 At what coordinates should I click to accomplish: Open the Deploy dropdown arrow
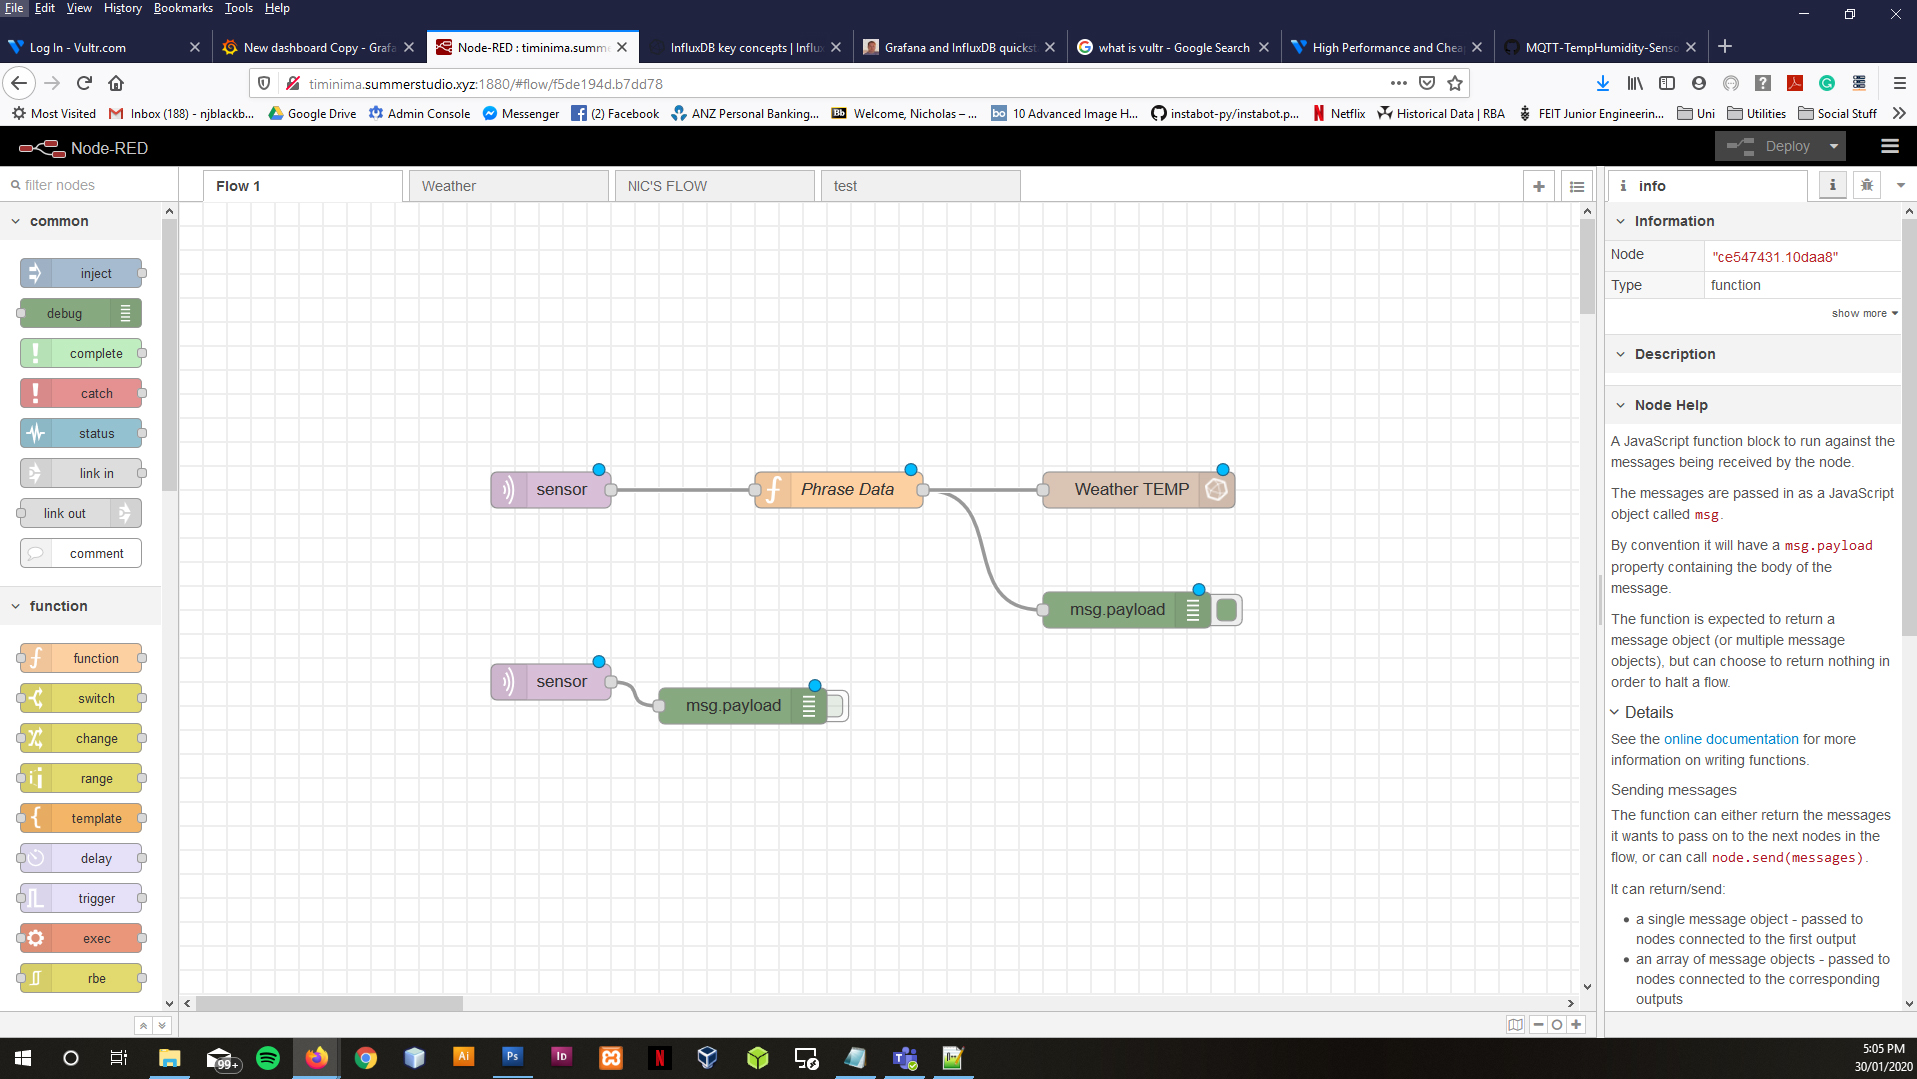(1833, 147)
